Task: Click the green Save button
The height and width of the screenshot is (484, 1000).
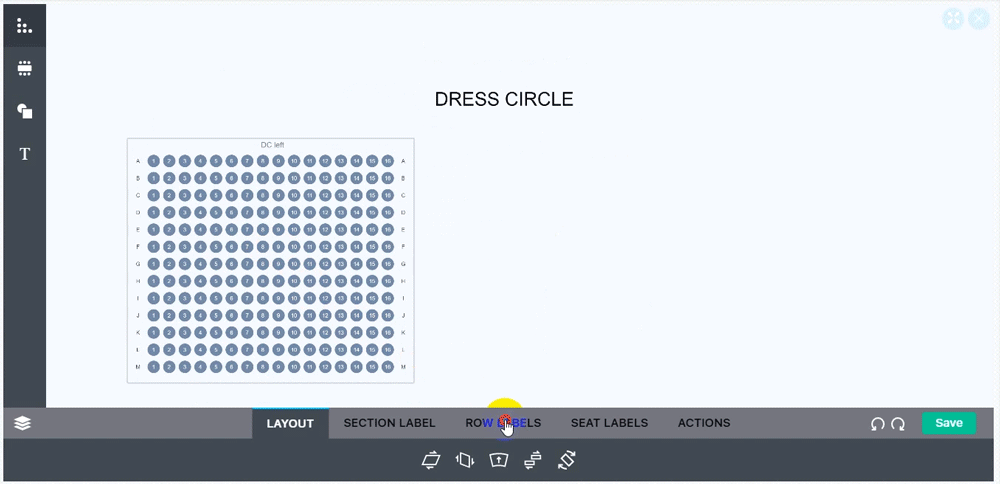Action: [949, 423]
